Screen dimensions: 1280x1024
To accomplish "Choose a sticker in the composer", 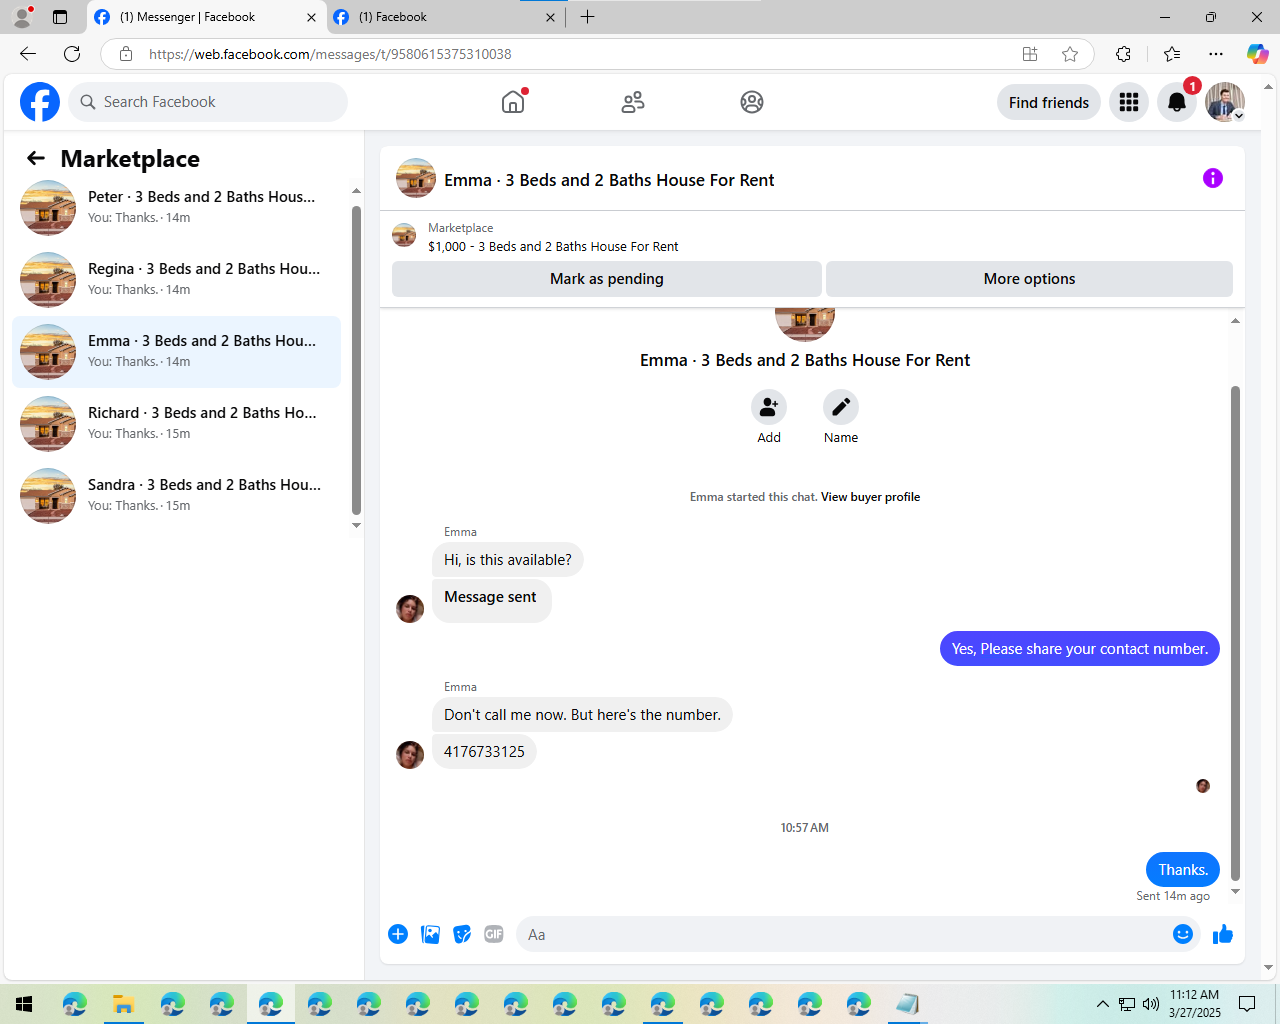I will pyautogui.click(x=462, y=934).
